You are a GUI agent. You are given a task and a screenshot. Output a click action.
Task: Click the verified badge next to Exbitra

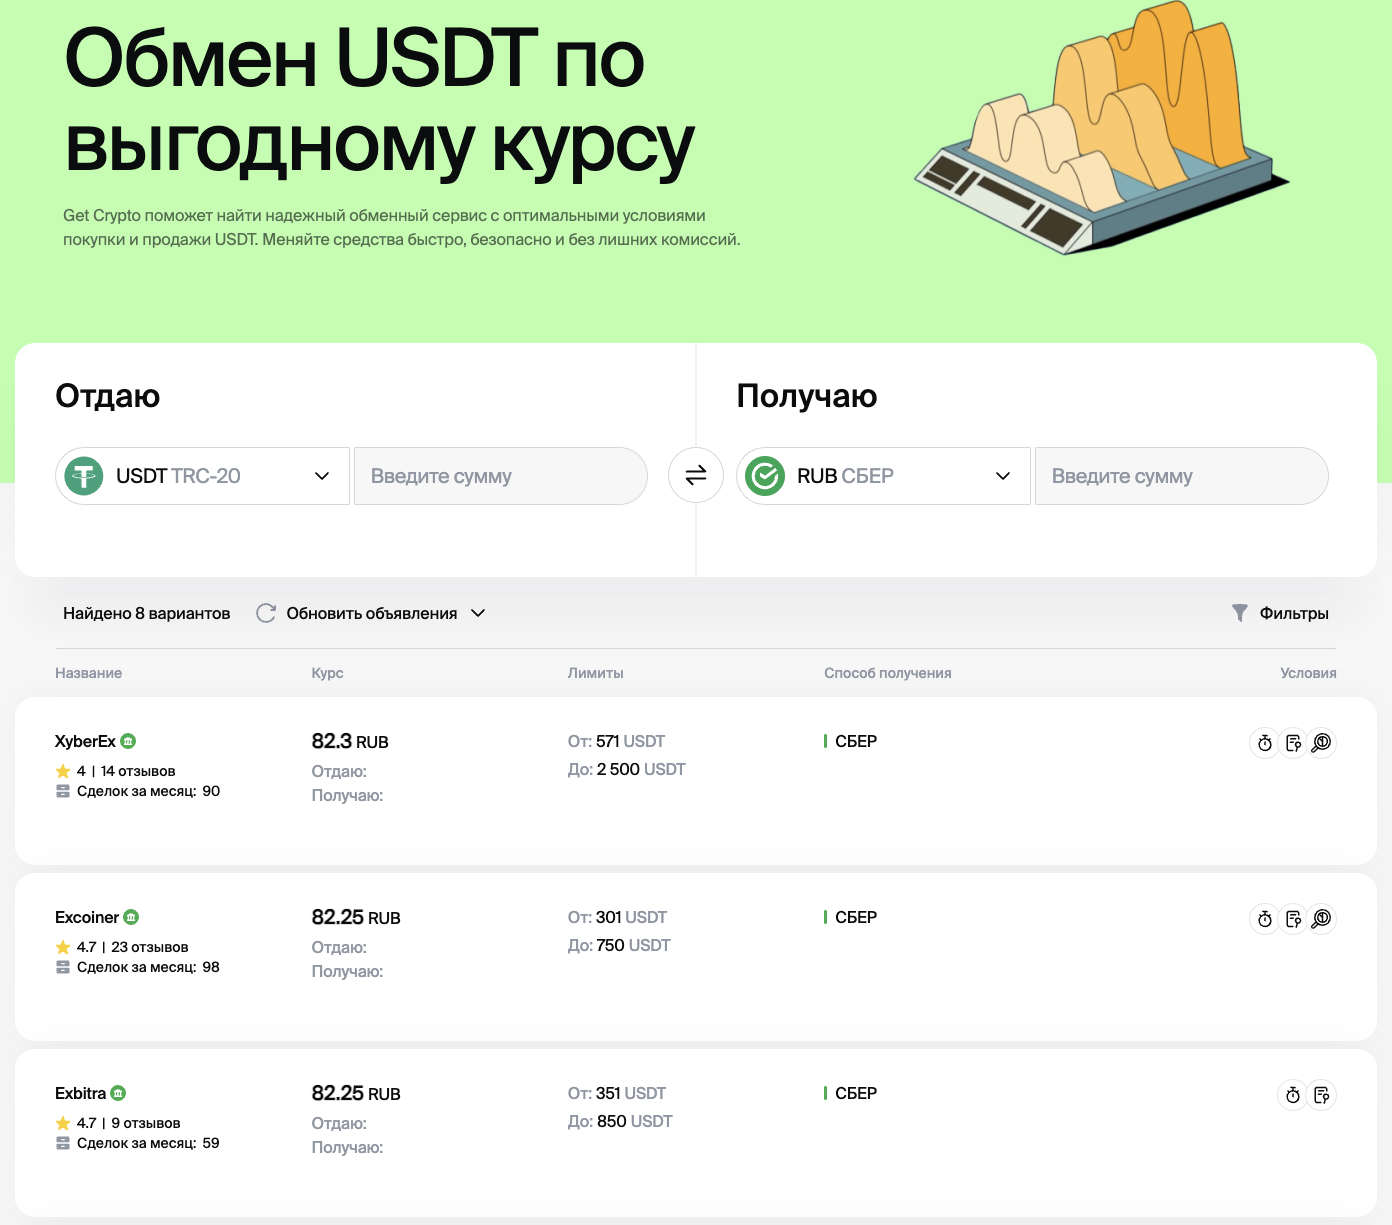point(118,1093)
